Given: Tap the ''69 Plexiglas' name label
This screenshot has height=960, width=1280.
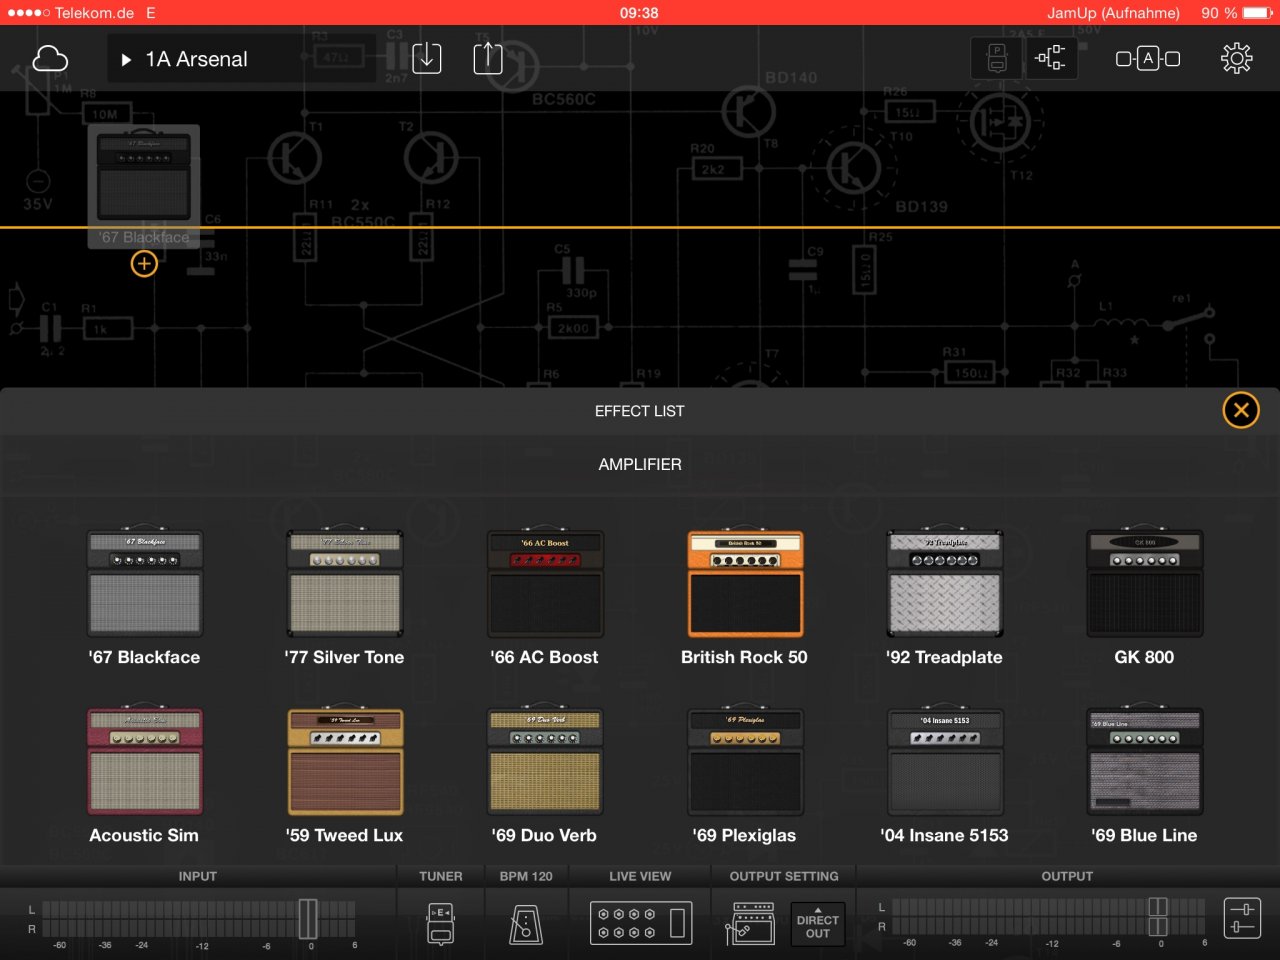Looking at the screenshot, I should point(744,835).
